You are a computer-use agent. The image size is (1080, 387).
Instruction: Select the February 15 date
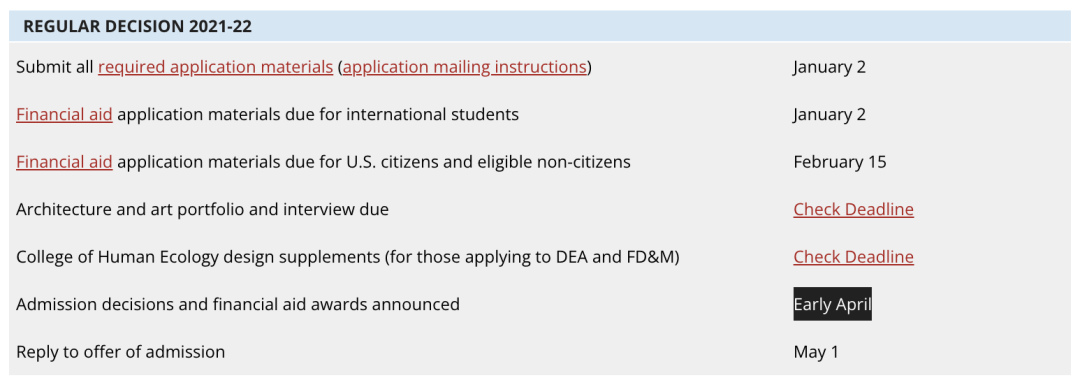click(x=840, y=162)
